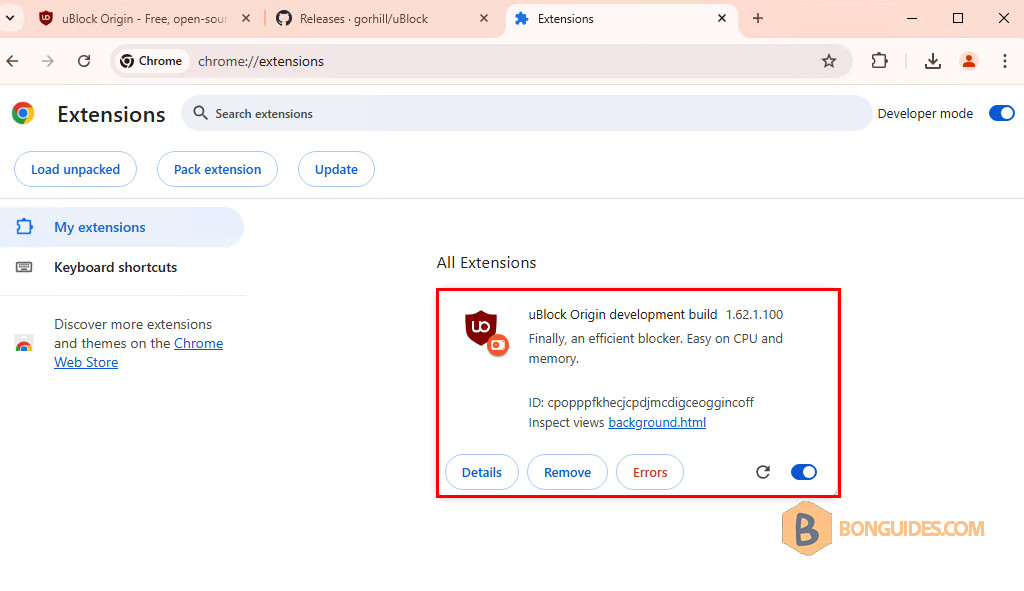Bookmark this page with the star icon

point(829,61)
